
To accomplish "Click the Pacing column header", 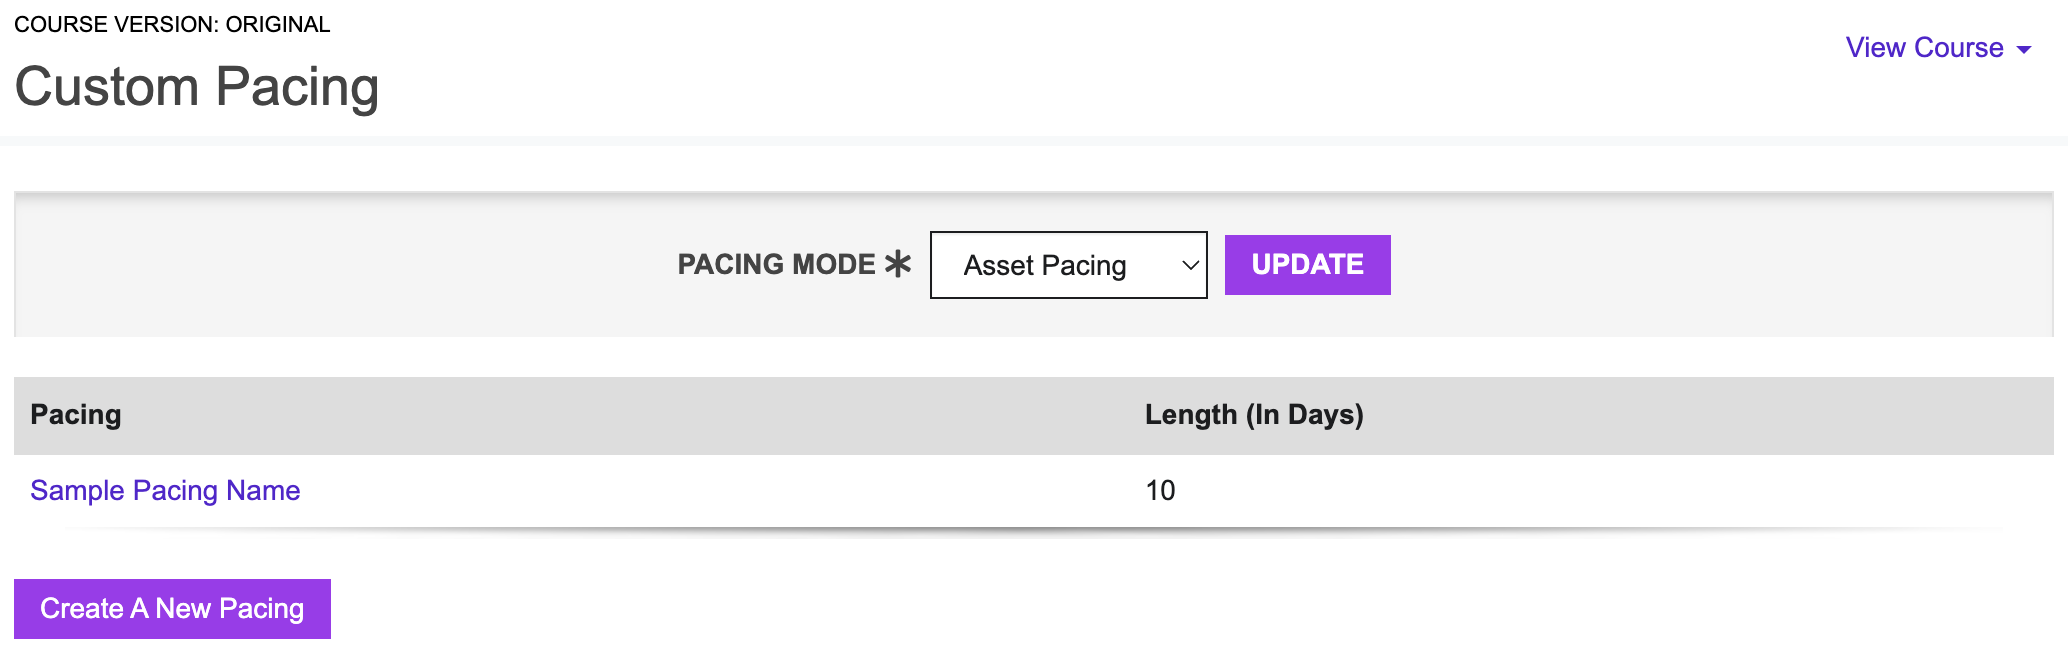I will pos(76,415).
